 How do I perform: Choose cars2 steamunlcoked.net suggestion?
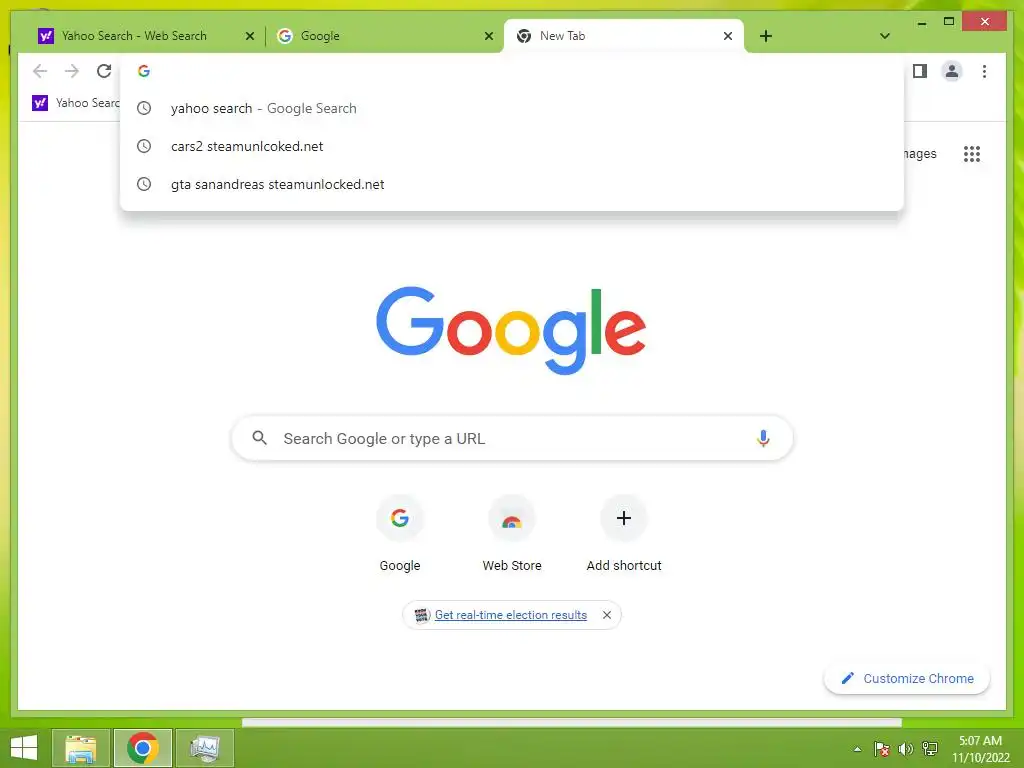click(x=512, y=146)
